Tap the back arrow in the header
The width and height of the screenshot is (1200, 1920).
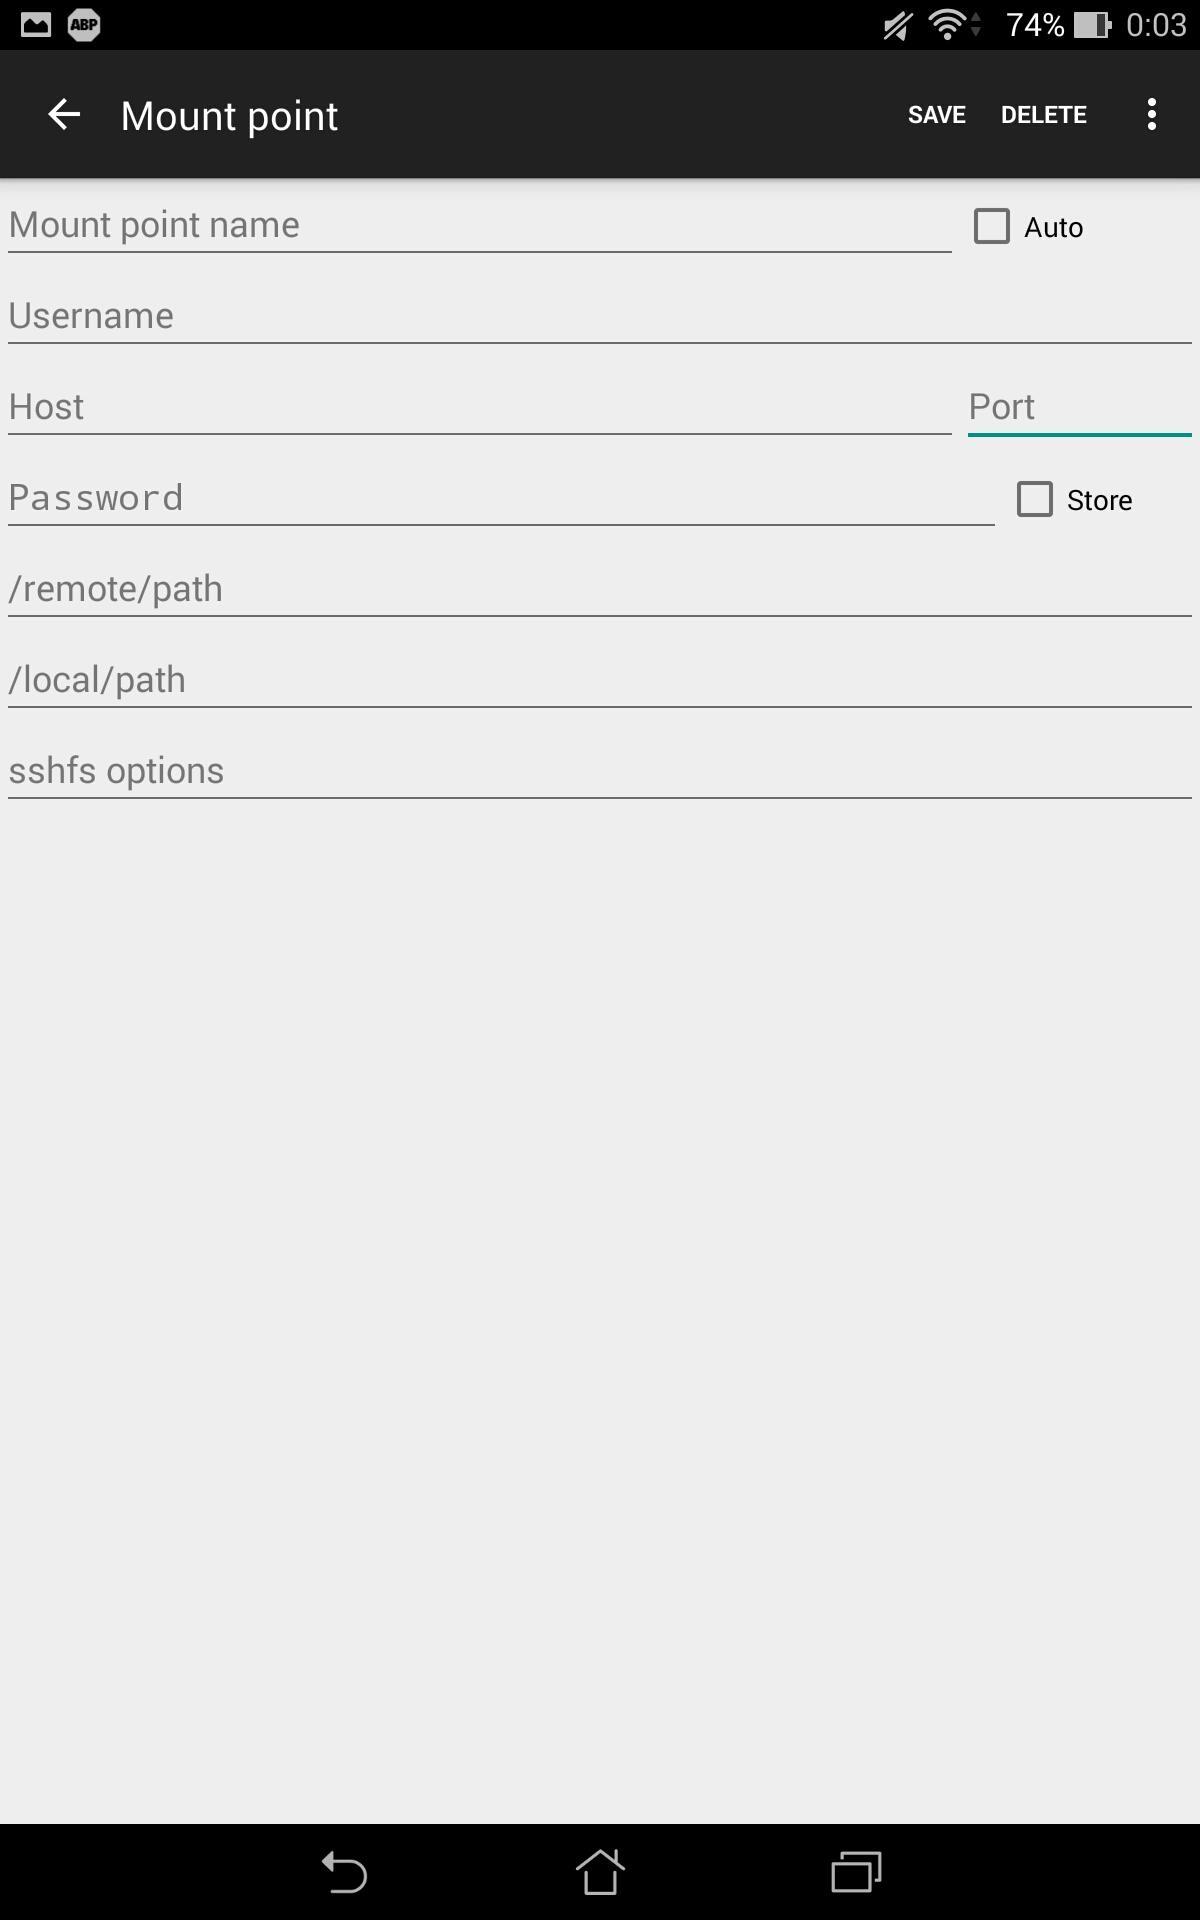(x=64, y=115)
